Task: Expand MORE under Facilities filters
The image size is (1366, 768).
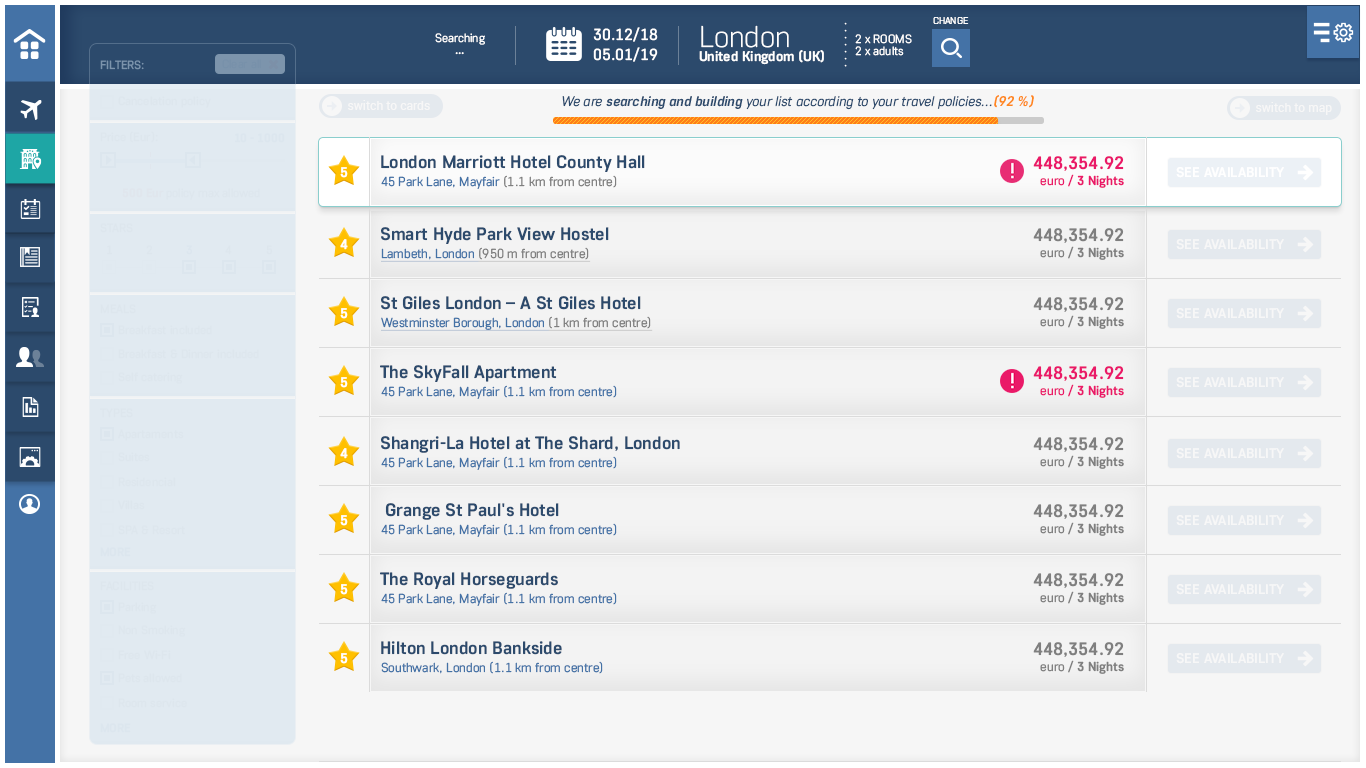Action: pos(115,728)
